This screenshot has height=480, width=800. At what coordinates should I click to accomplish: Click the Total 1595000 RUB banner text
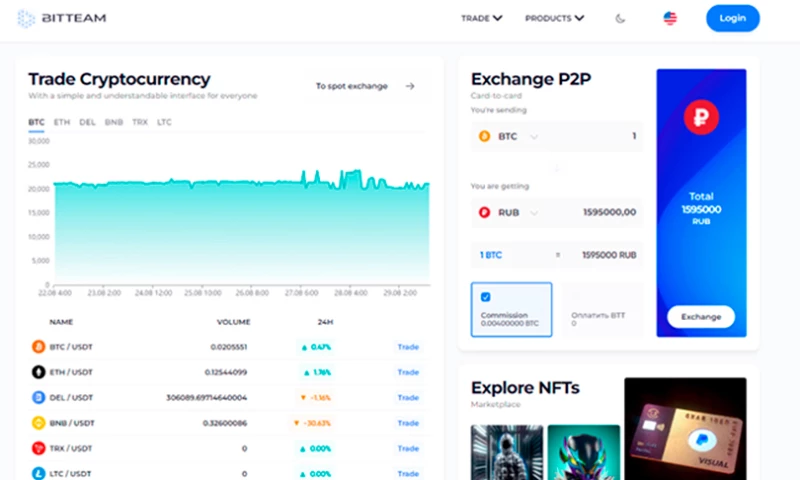[701, 209]
